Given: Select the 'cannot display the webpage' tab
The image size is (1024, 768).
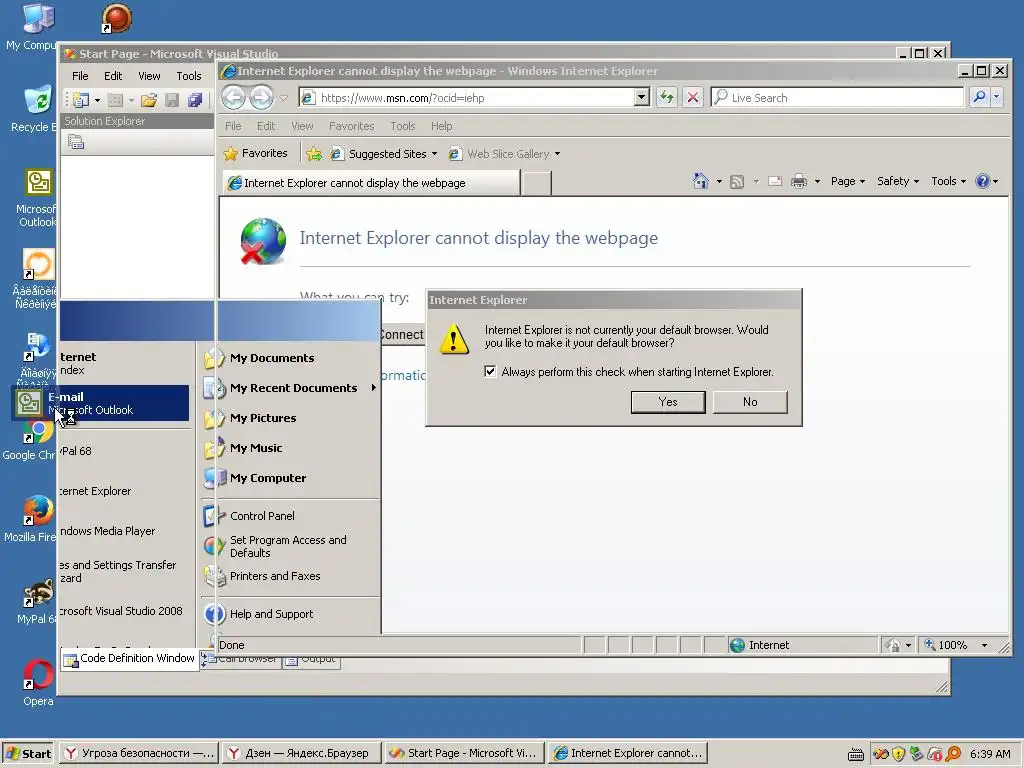Looking at the screenshot, I should [371, 183].
